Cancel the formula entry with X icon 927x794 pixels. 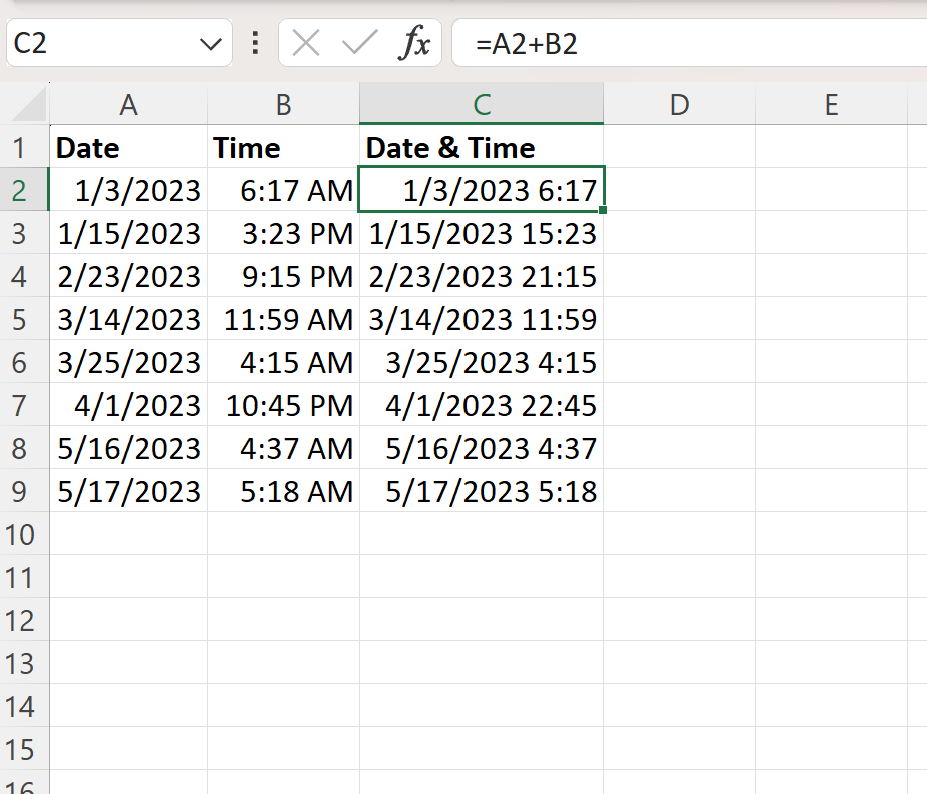pyautogui.click(x=306, y=43)
